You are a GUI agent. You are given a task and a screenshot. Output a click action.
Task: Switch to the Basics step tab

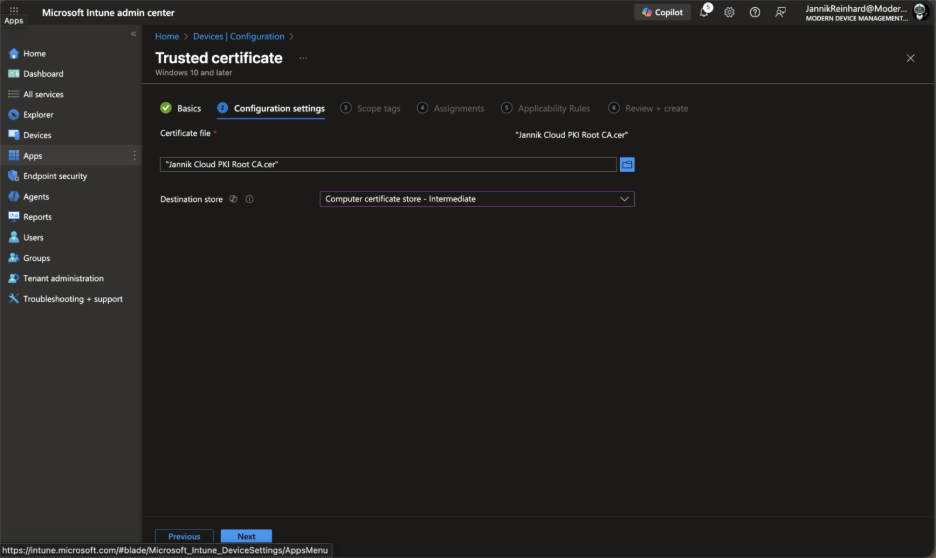click(x=181, y=108)
